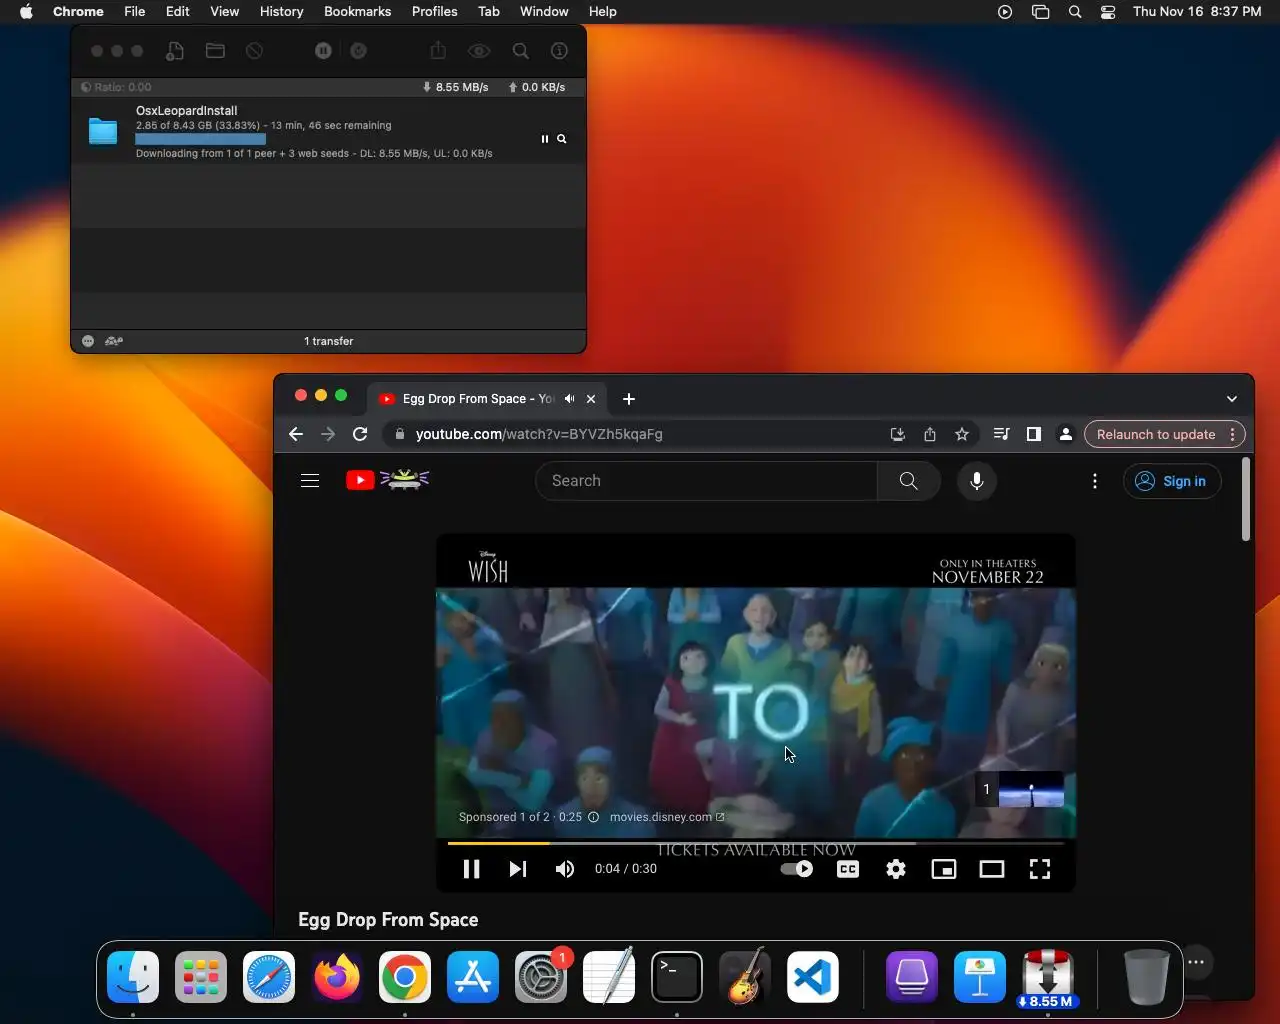Image resolution: width=1280 pixels, height=1024 pixels.
Task: Open the Chrome tab search chevron
Action: point(1232,398)
